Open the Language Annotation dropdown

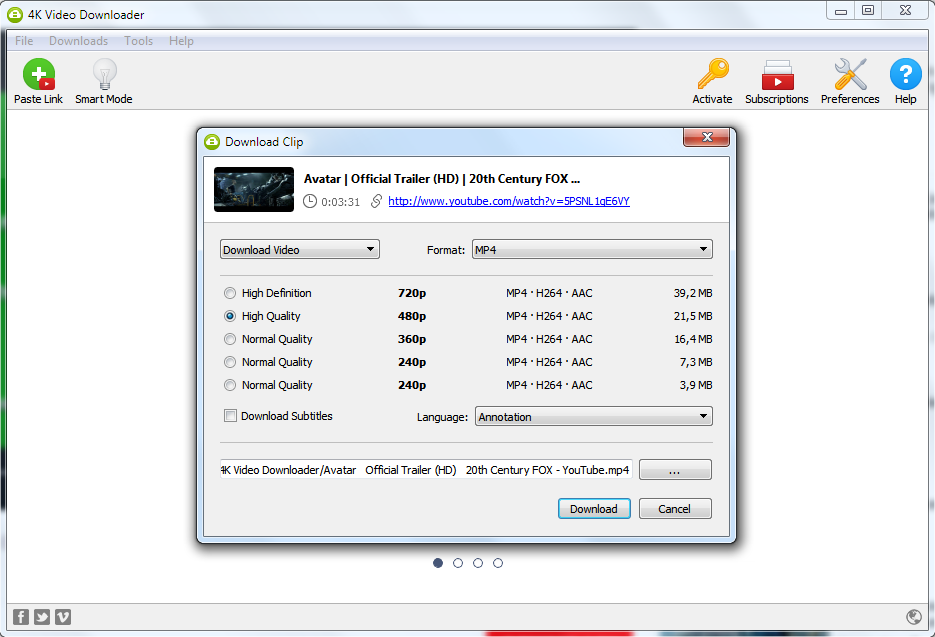pyautogui.click(x=594, y=416)
